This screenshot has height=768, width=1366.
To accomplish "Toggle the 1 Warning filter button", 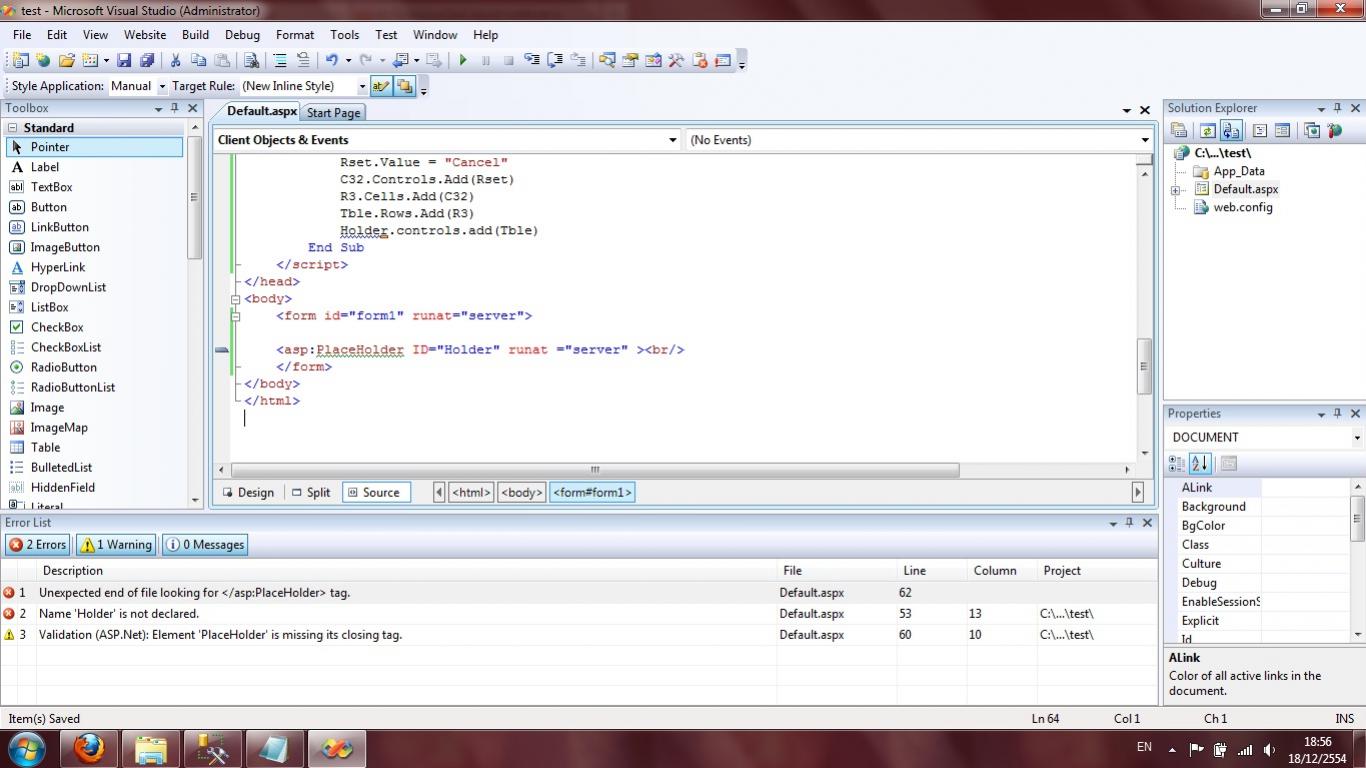I will pyautogui.click(x=116, y=545).
